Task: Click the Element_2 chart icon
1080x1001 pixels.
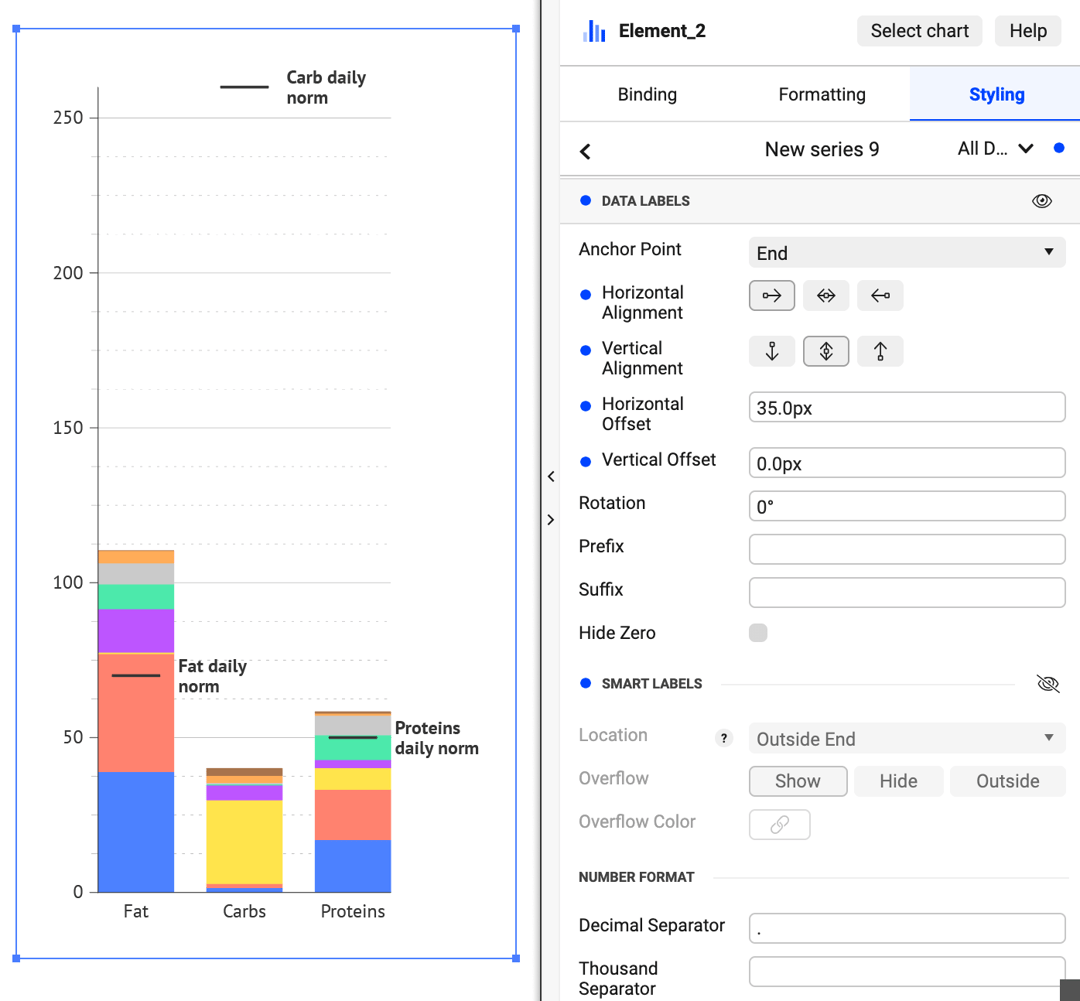Action: [594, 31]
